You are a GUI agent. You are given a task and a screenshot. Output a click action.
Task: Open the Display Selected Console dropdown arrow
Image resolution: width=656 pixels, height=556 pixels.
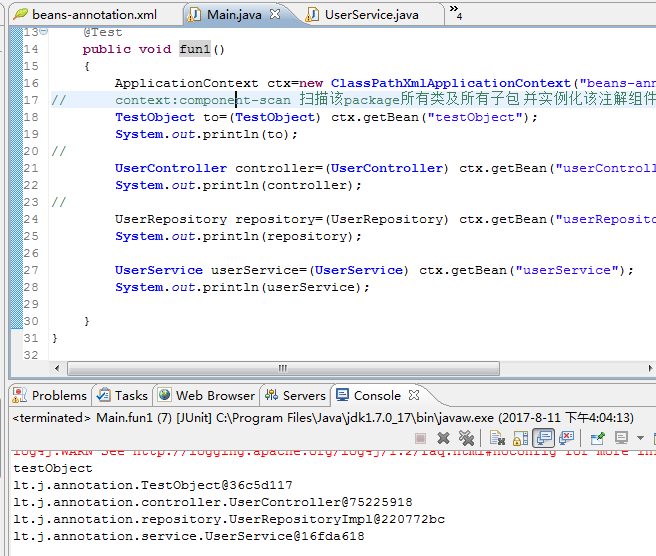[x=640, y=438]
